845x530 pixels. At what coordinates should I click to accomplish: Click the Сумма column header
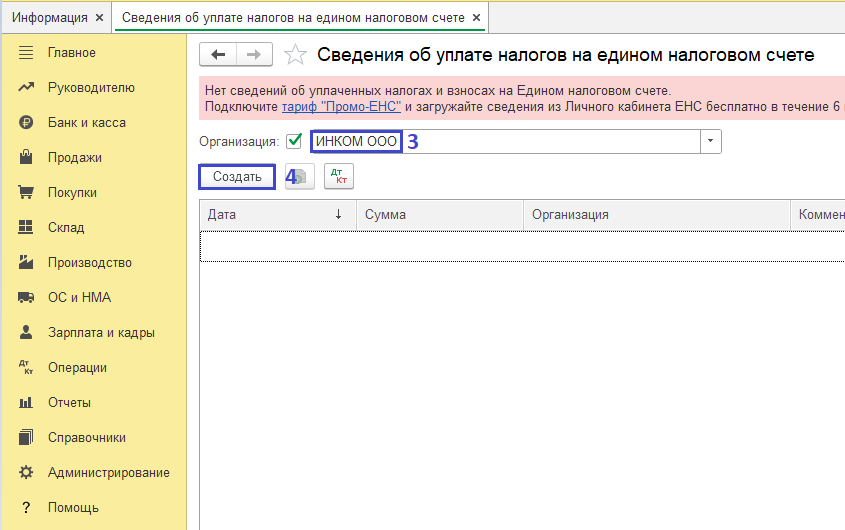[440, 214]
